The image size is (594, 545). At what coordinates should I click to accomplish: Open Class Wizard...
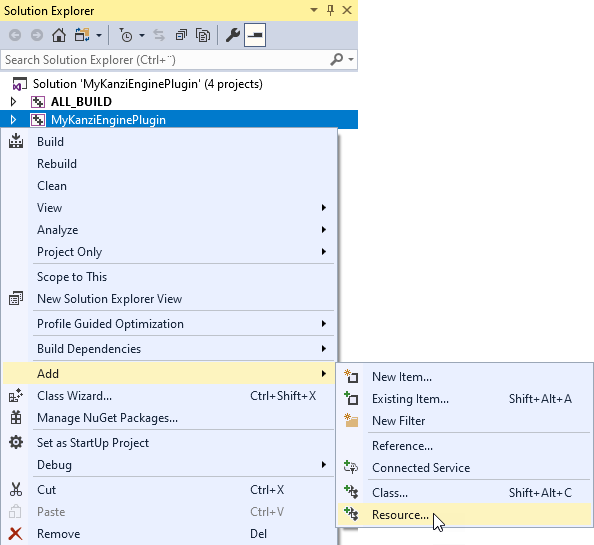pyautogui.click(x=169, y=395)
